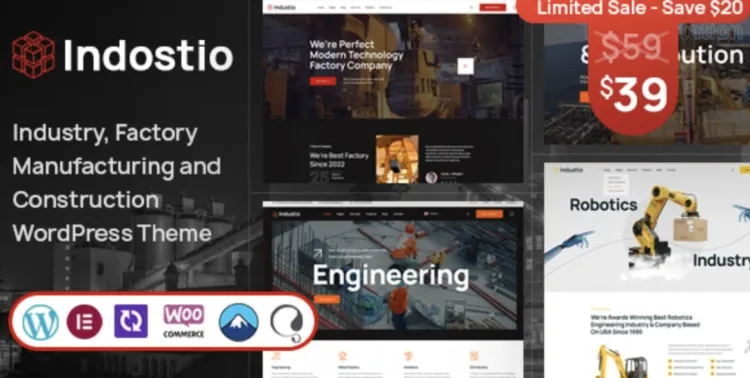Click orange button under 'Factory Company' heading
This screenshot has height=378, width=750.
(323, 81)
